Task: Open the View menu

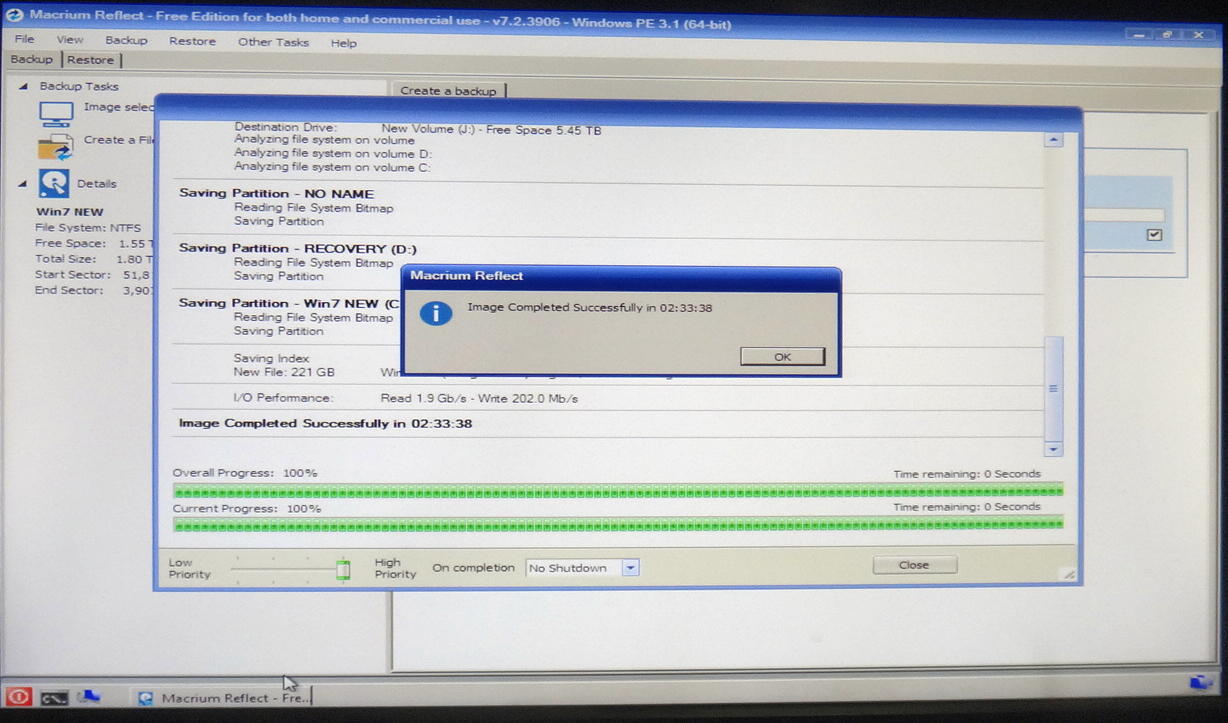Action: click(x=70, y=39)
